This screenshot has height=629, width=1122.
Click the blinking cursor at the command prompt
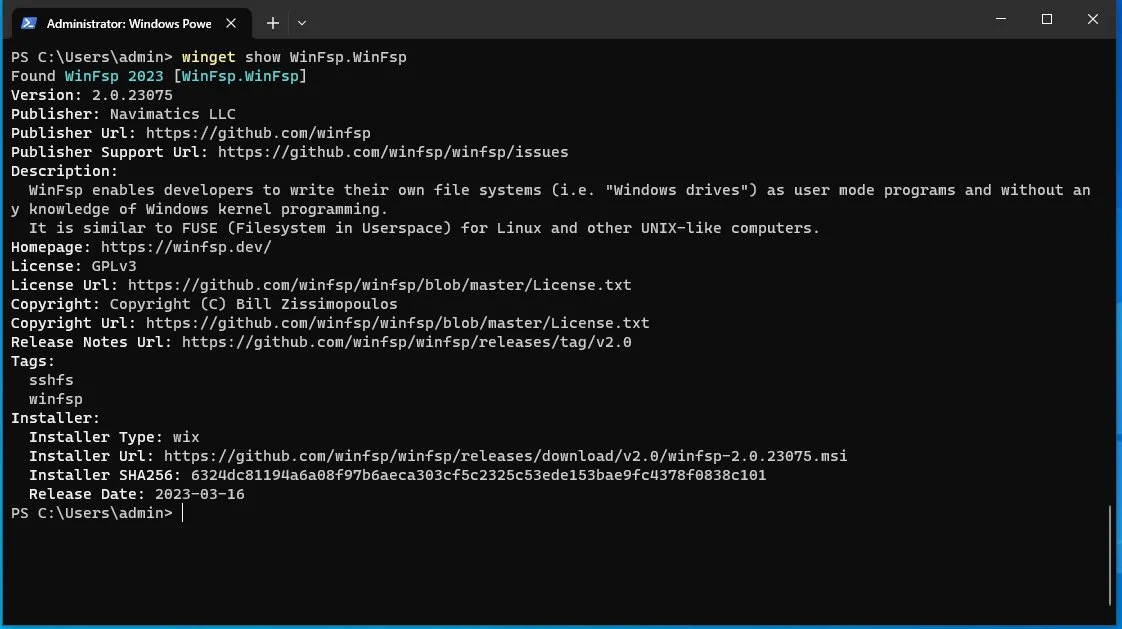[x=182, y=512]
